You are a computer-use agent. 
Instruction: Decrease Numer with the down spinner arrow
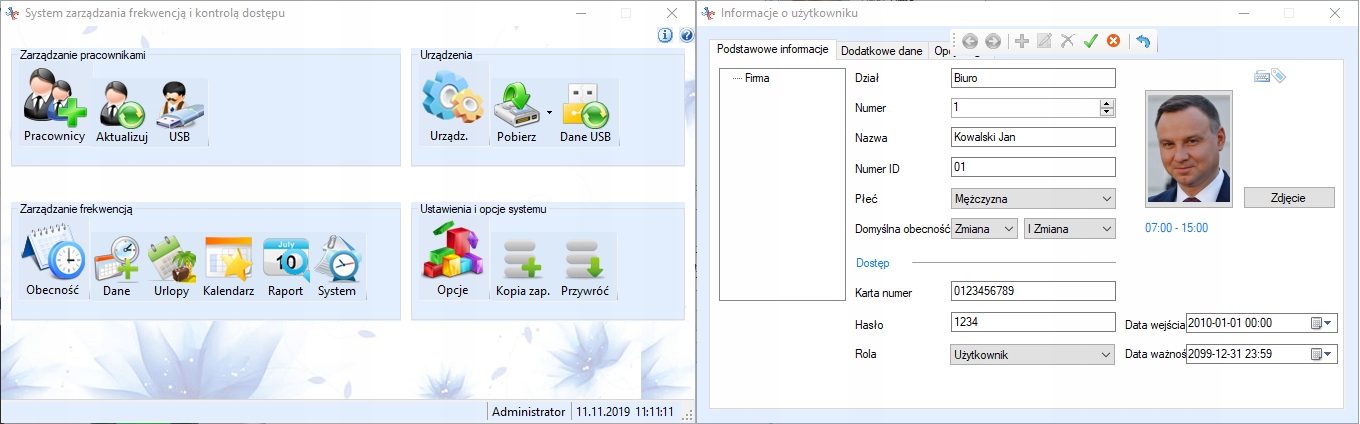[1107, 112]
